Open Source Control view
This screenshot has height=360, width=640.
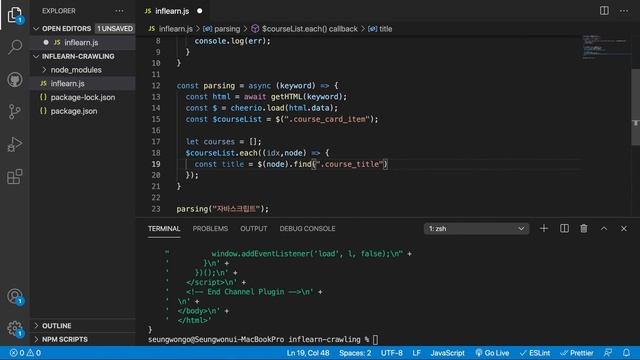[15, 111]
